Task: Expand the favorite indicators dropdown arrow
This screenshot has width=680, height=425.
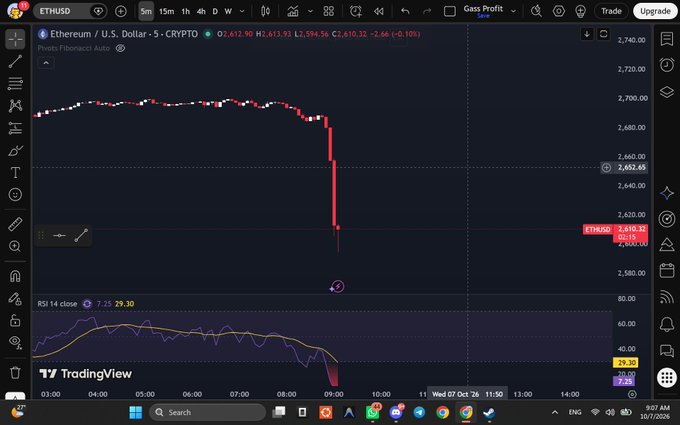Action: (x=310, y=11)
